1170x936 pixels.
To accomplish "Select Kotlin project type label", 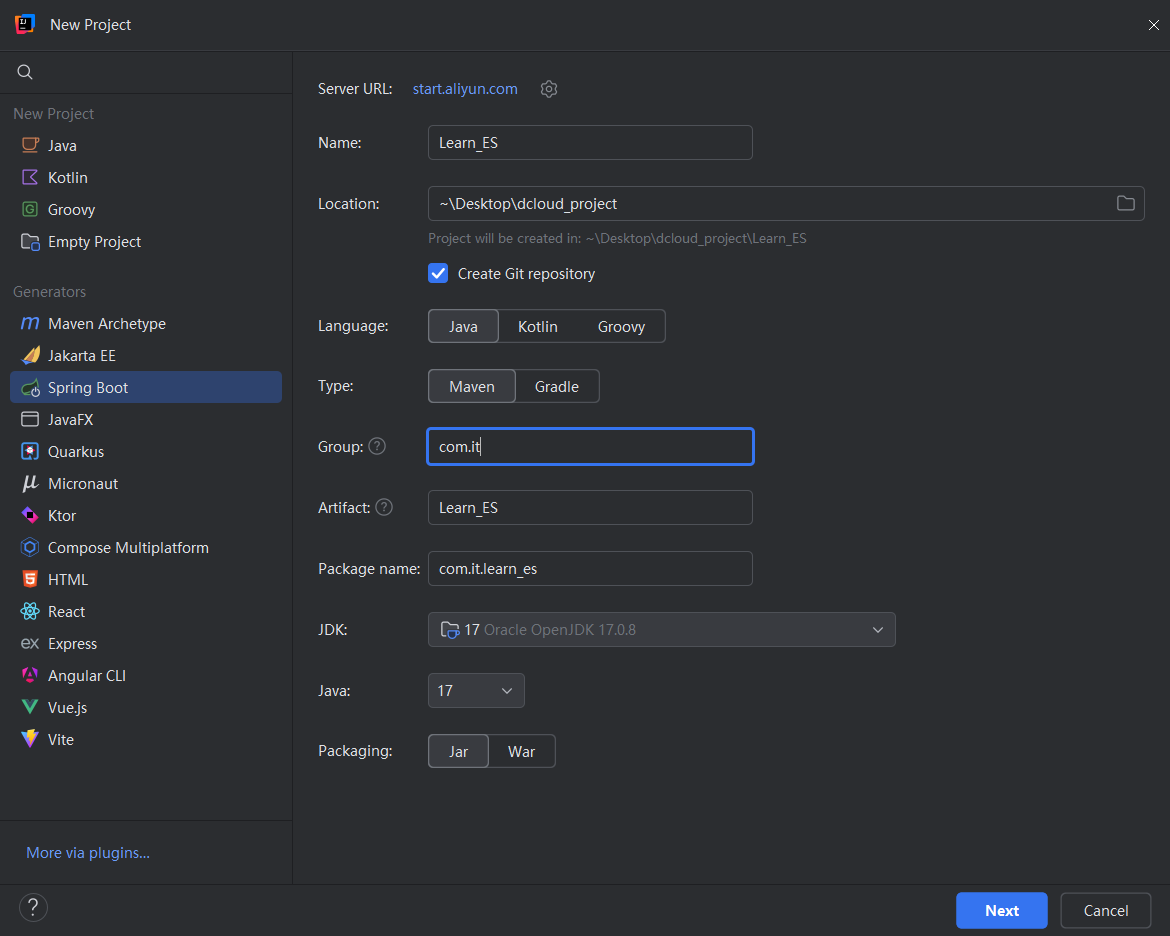I will pyautogui.click(x=68, y=178).
